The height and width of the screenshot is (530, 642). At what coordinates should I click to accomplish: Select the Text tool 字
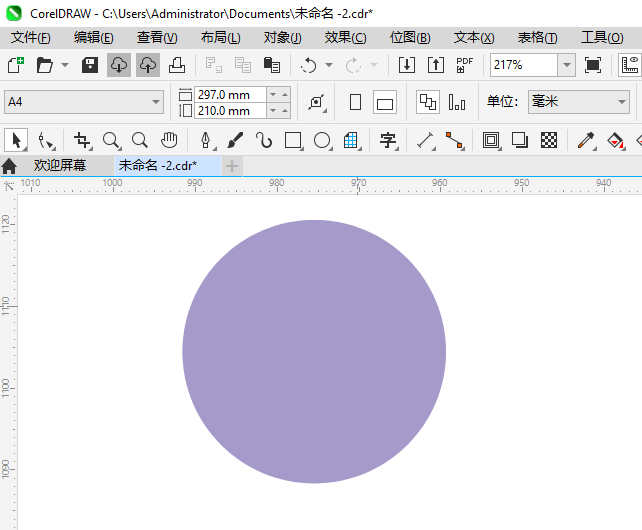click(x=388, y=140)
